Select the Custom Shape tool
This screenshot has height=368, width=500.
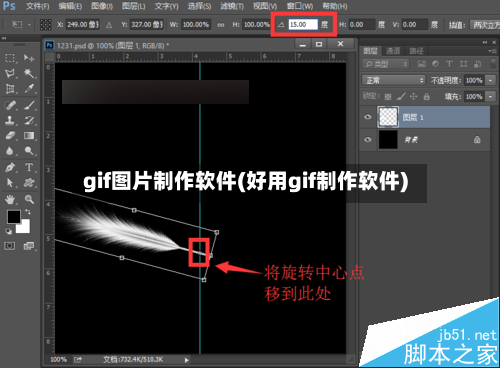click(29, 182)
